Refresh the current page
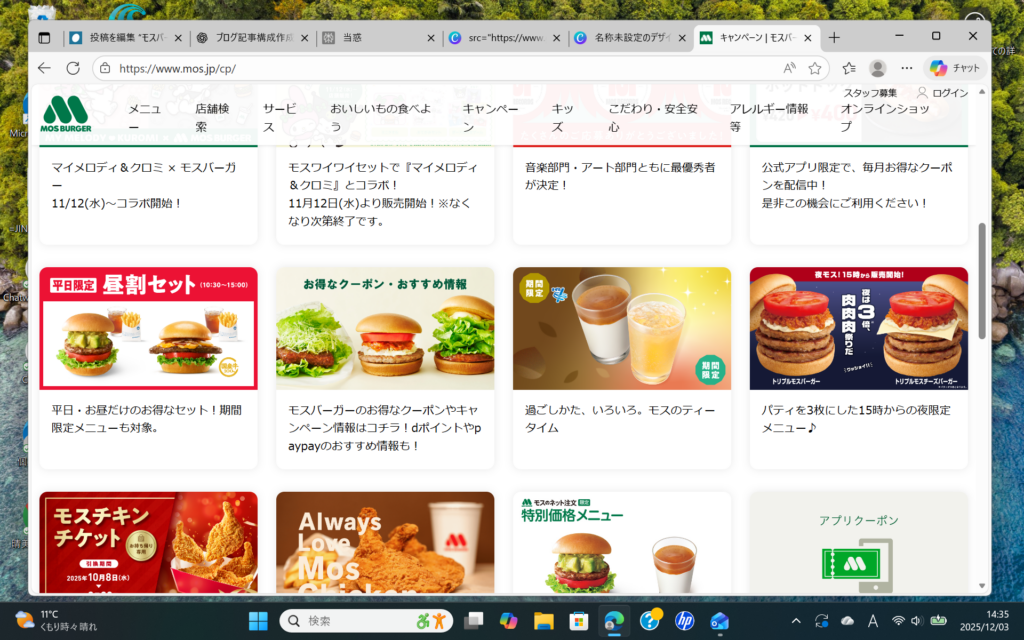The image size is (1024, 640). point(73,68)
